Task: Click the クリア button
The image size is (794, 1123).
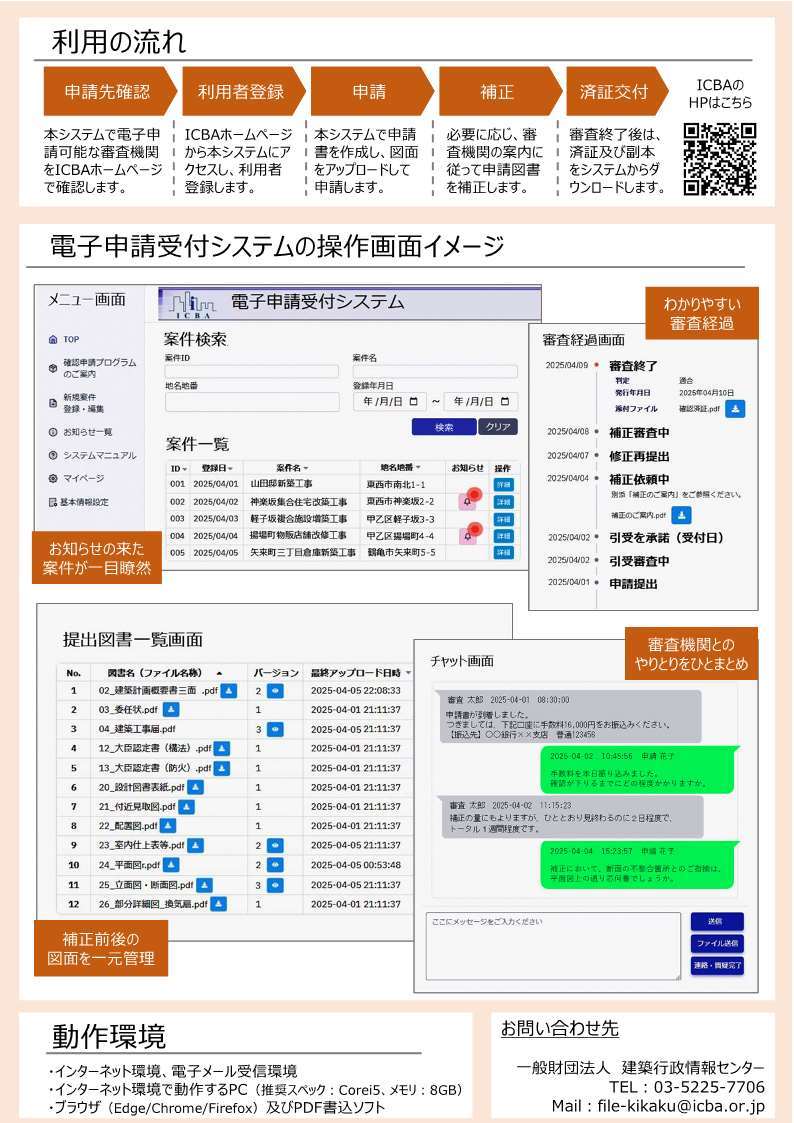Action: pos(498,427)
